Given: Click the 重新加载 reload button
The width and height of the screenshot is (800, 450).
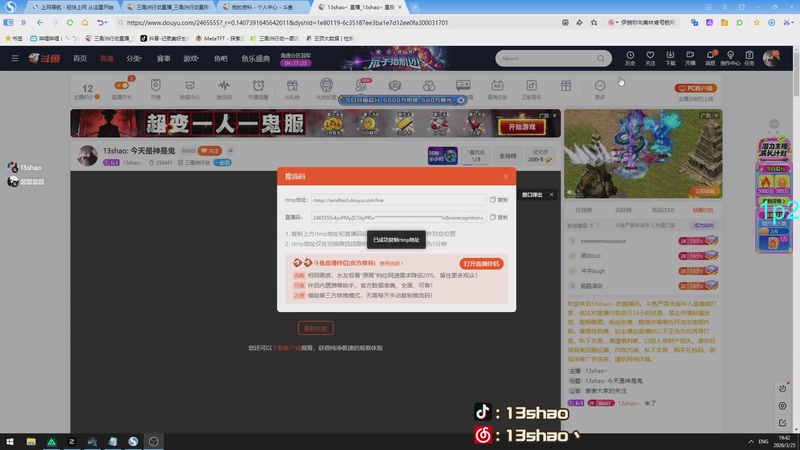Looking at the screenshot, I should point(316,329).
